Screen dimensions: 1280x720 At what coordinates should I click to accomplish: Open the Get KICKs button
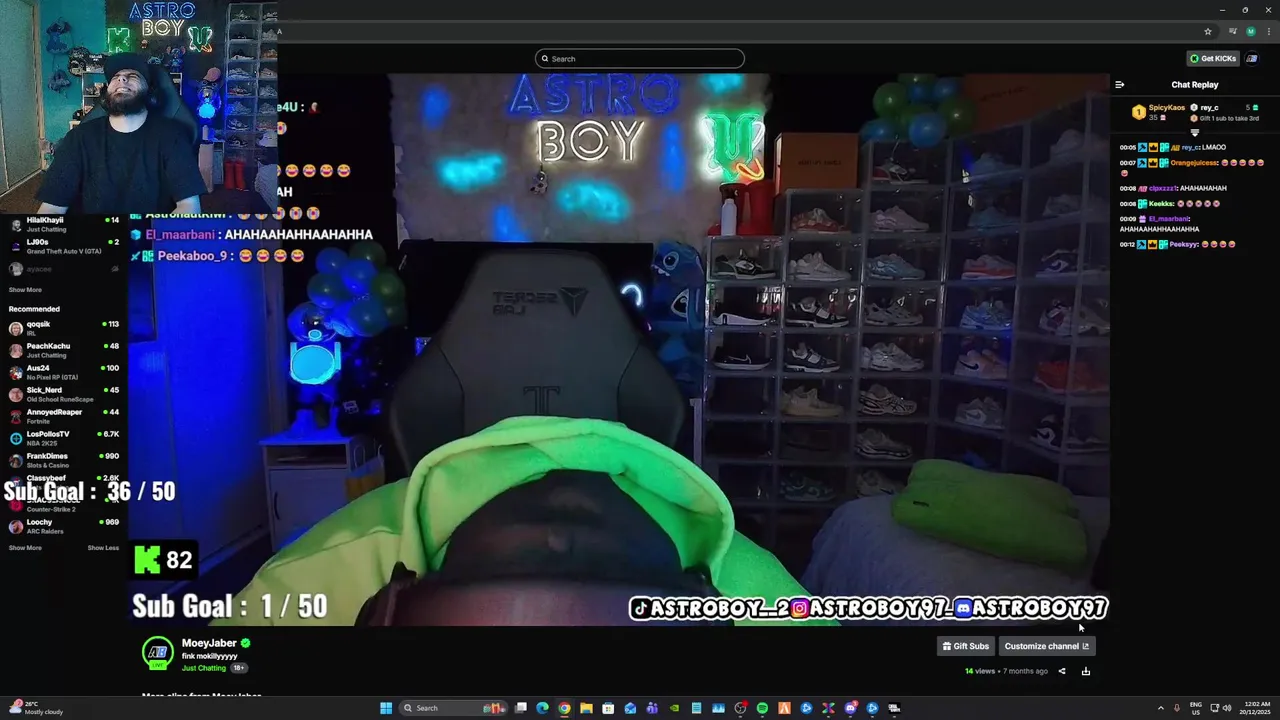point(1213,59)
